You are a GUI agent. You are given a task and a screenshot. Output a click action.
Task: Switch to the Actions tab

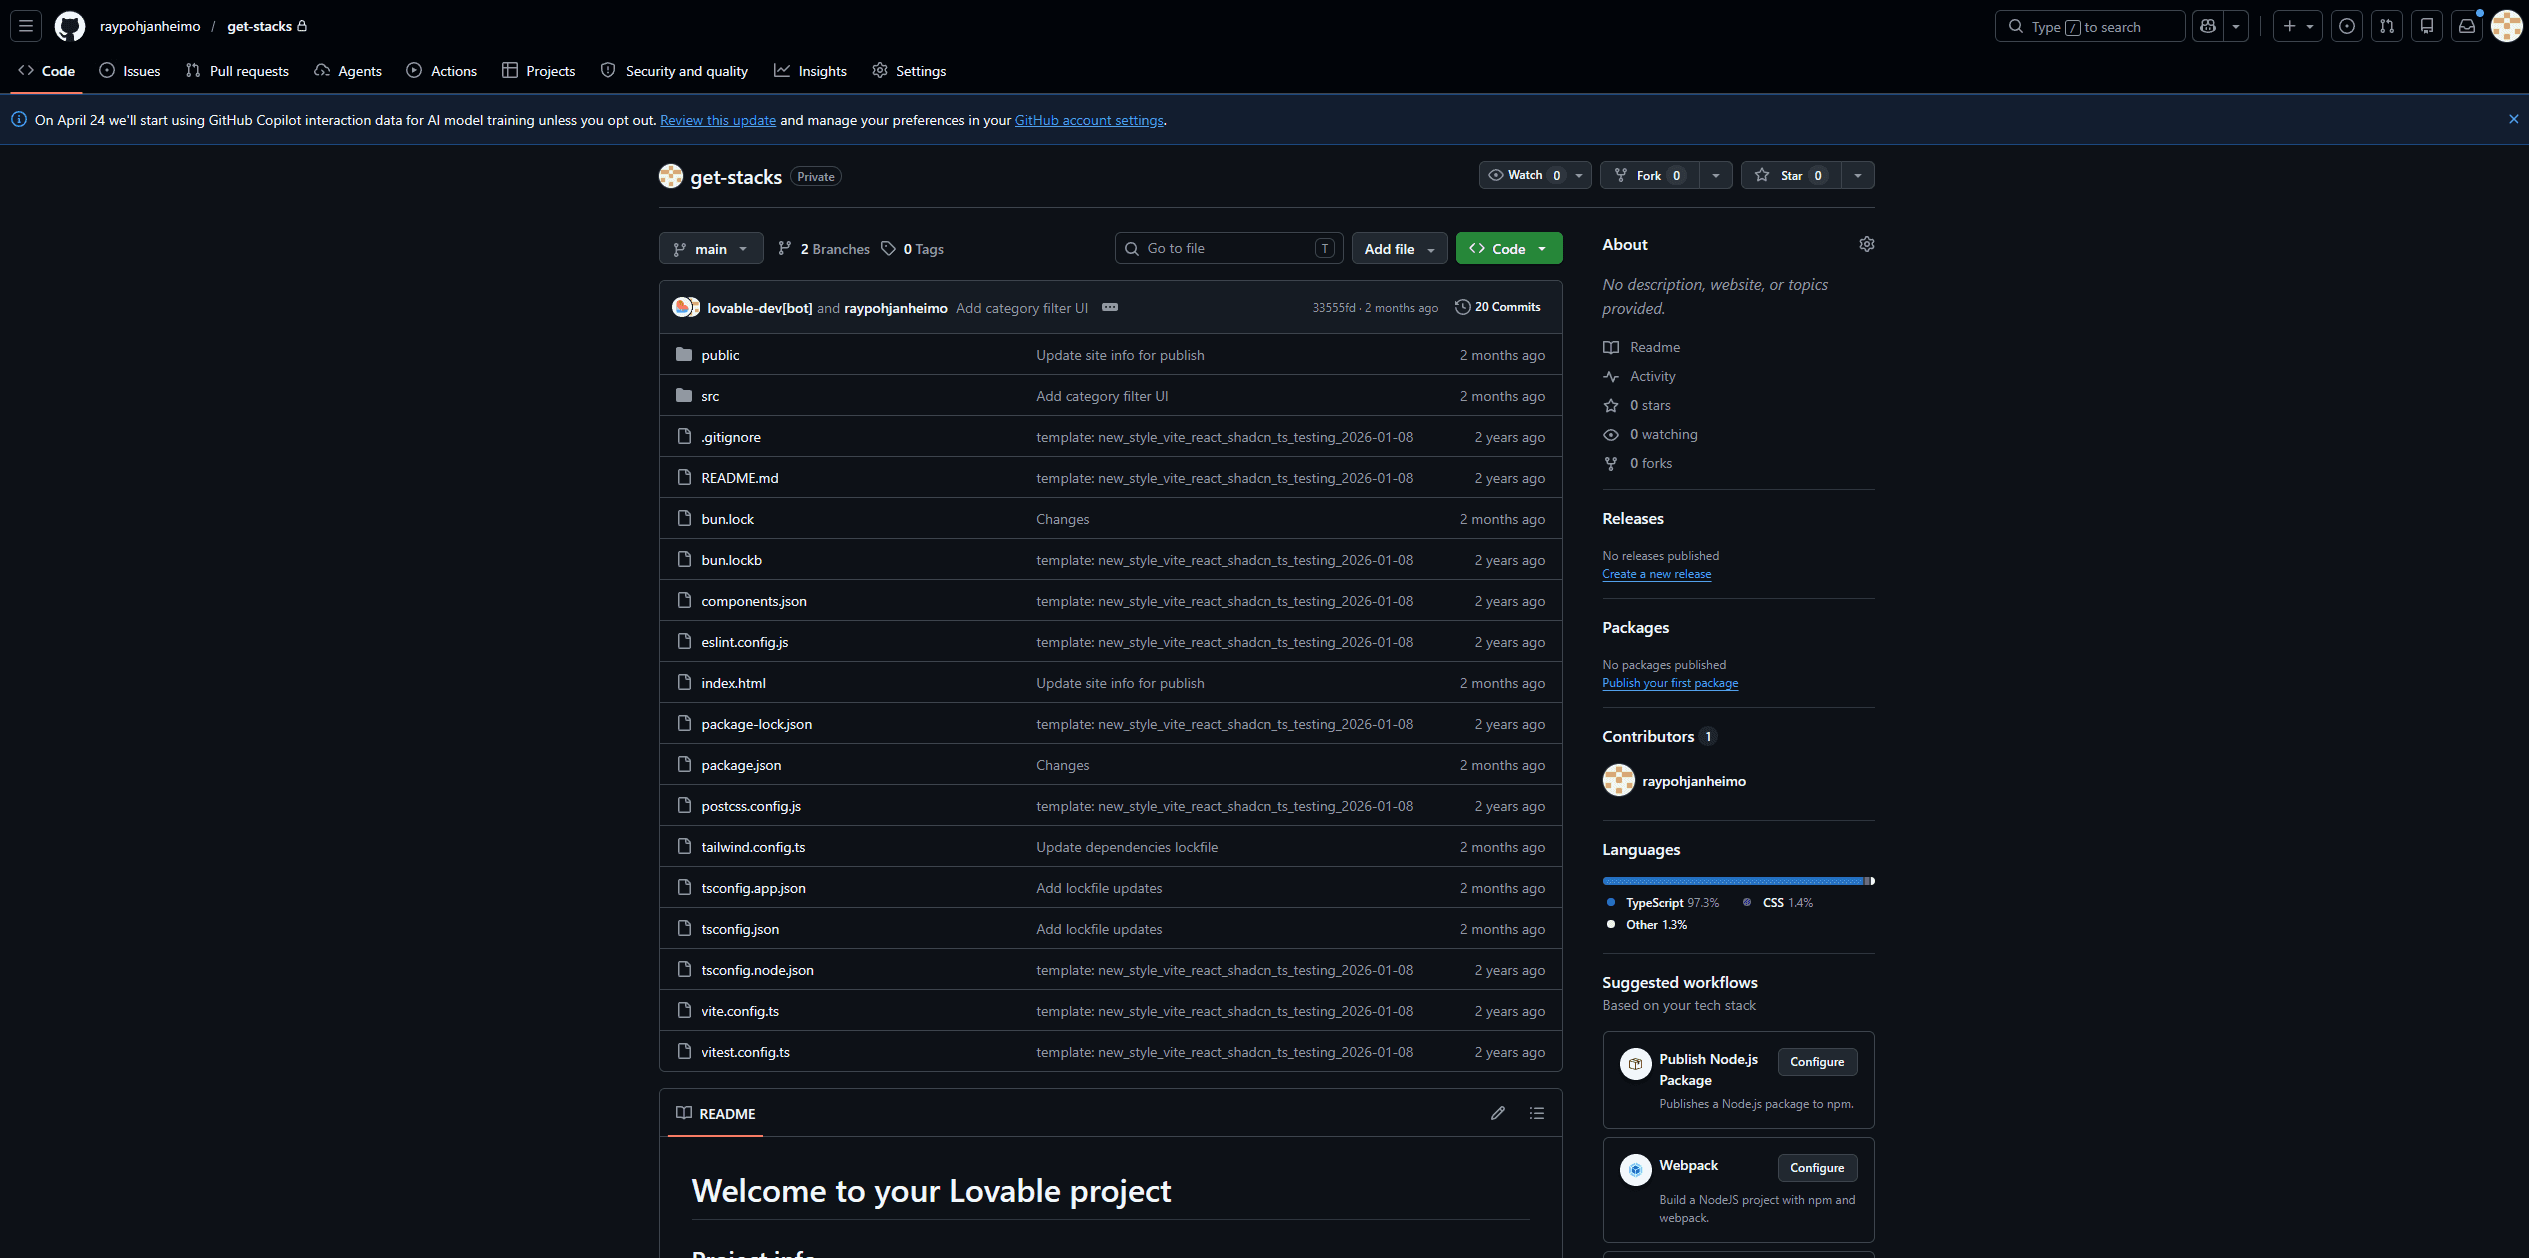coord(442,71)
